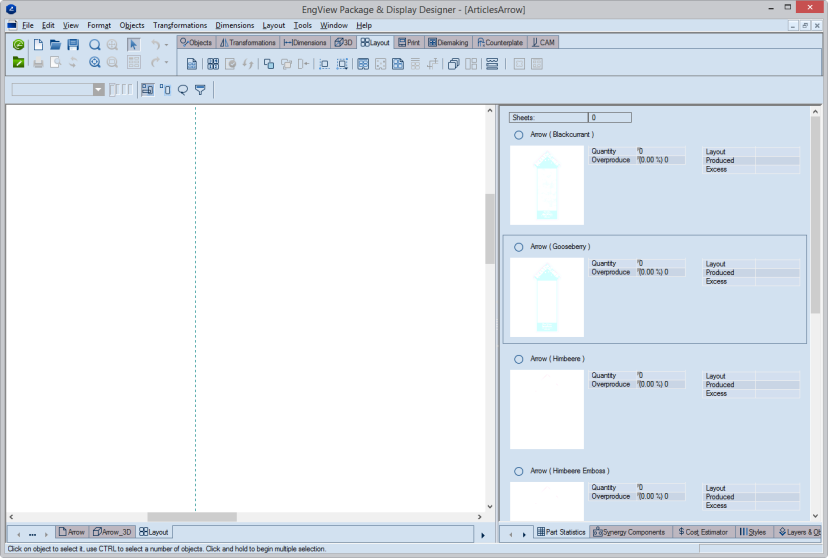Viewport: 828px width, 558px height.
Task: Expand the redo history dropdown arrow
Action: pos(166,62)
